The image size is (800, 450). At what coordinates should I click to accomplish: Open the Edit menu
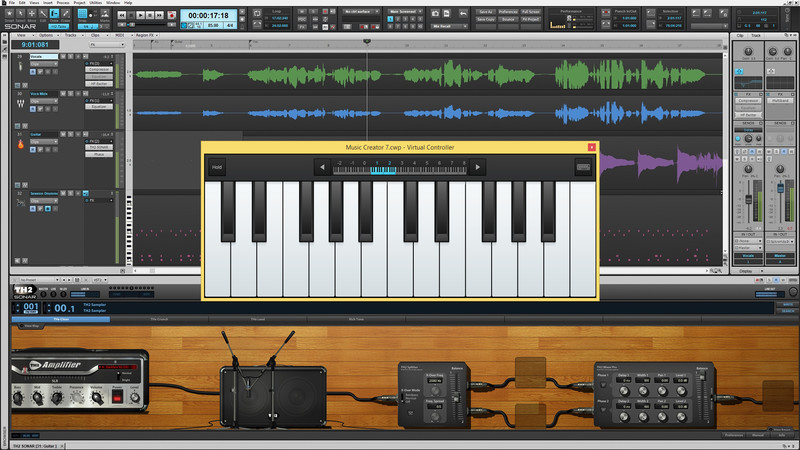tap(22, 3)
